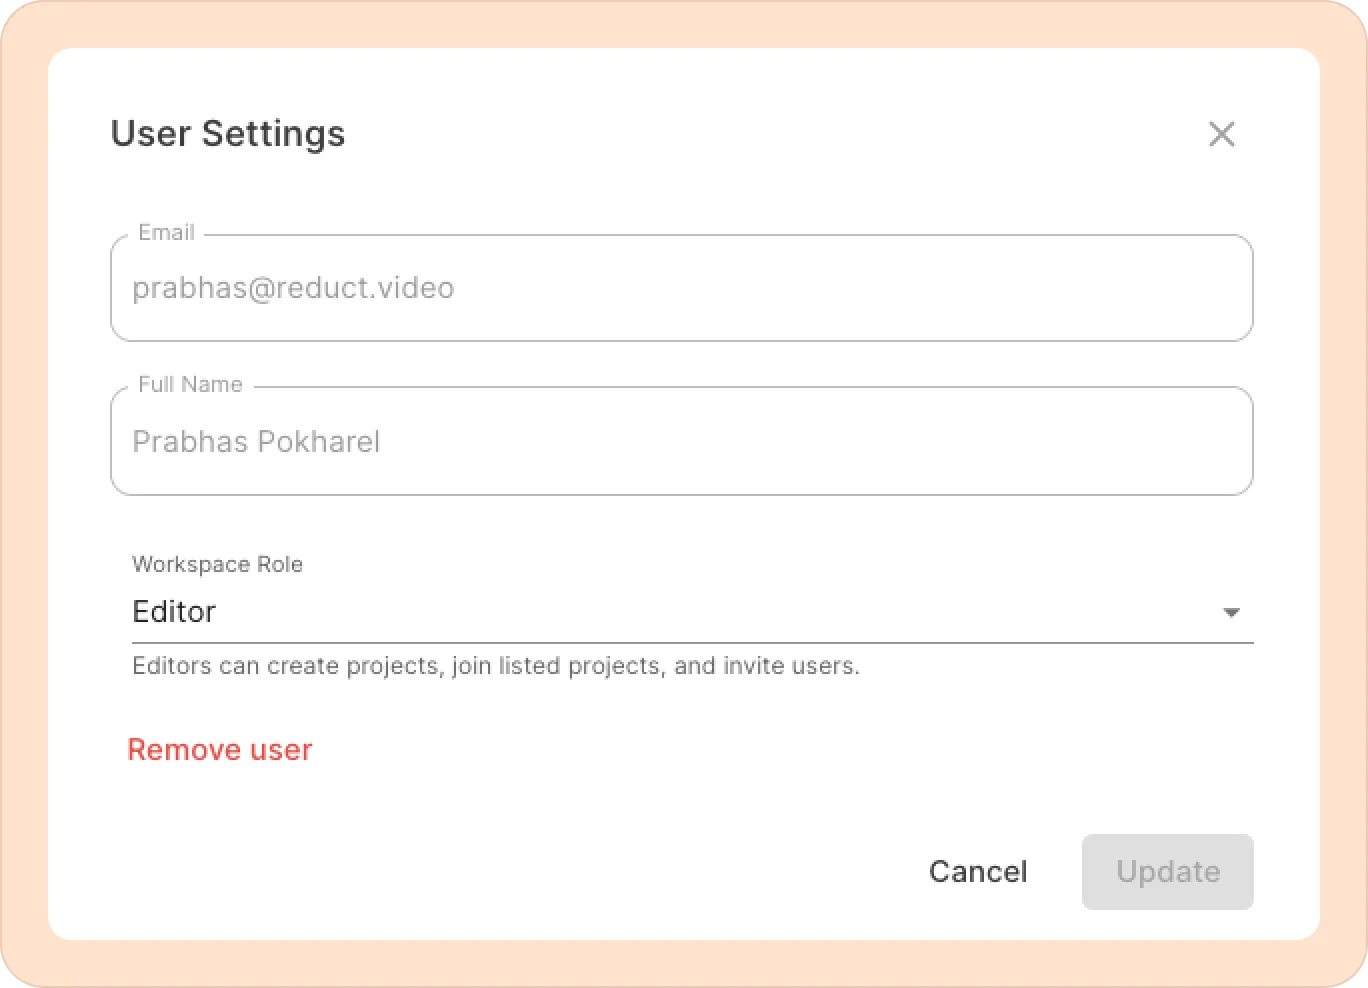Click the Prabhas Pokharel name text
This screenshot has height=988, width=1368.
[x=256, y=441]
